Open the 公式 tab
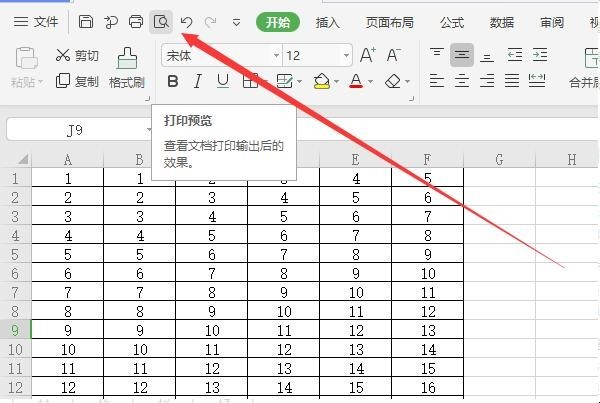Viewport: 600px width, 403px height. [452, 22]
